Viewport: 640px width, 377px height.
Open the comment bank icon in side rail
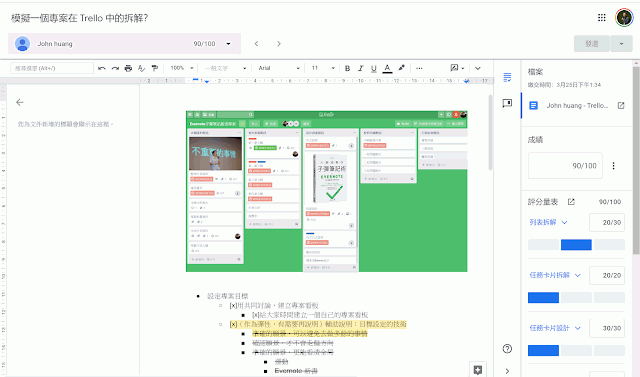(507, 103)
